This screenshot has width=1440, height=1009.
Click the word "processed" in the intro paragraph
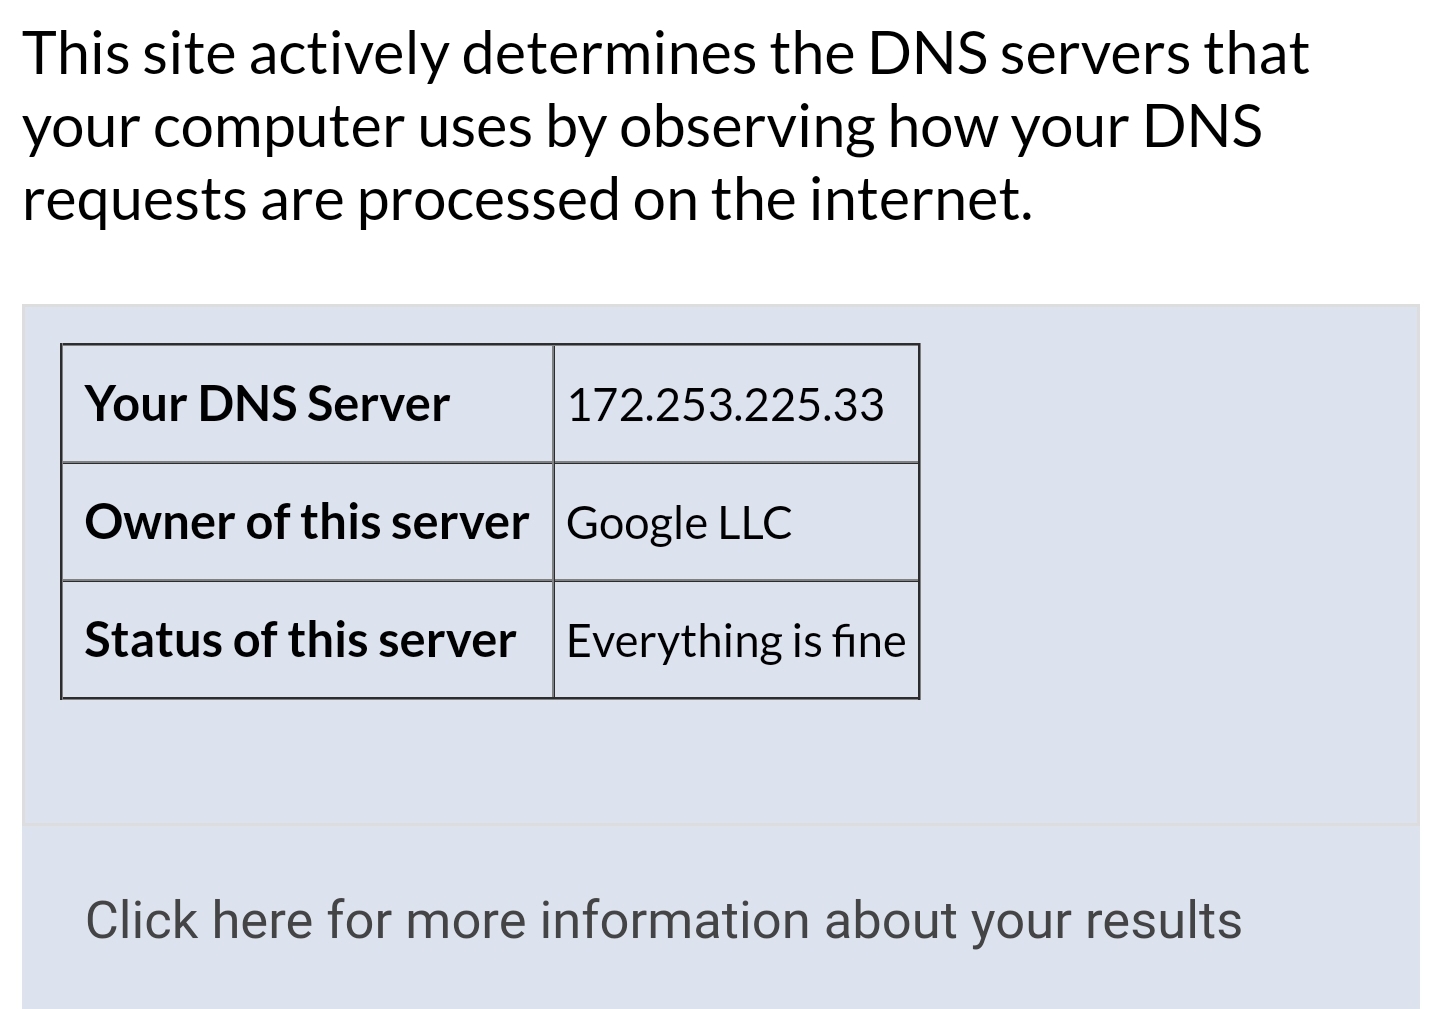pos(488,201)
